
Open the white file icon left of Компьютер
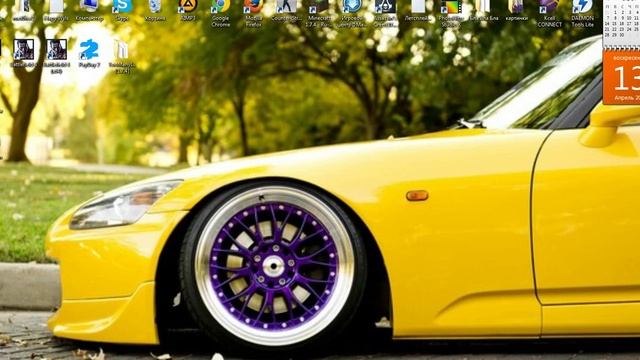tap(56, 10)
